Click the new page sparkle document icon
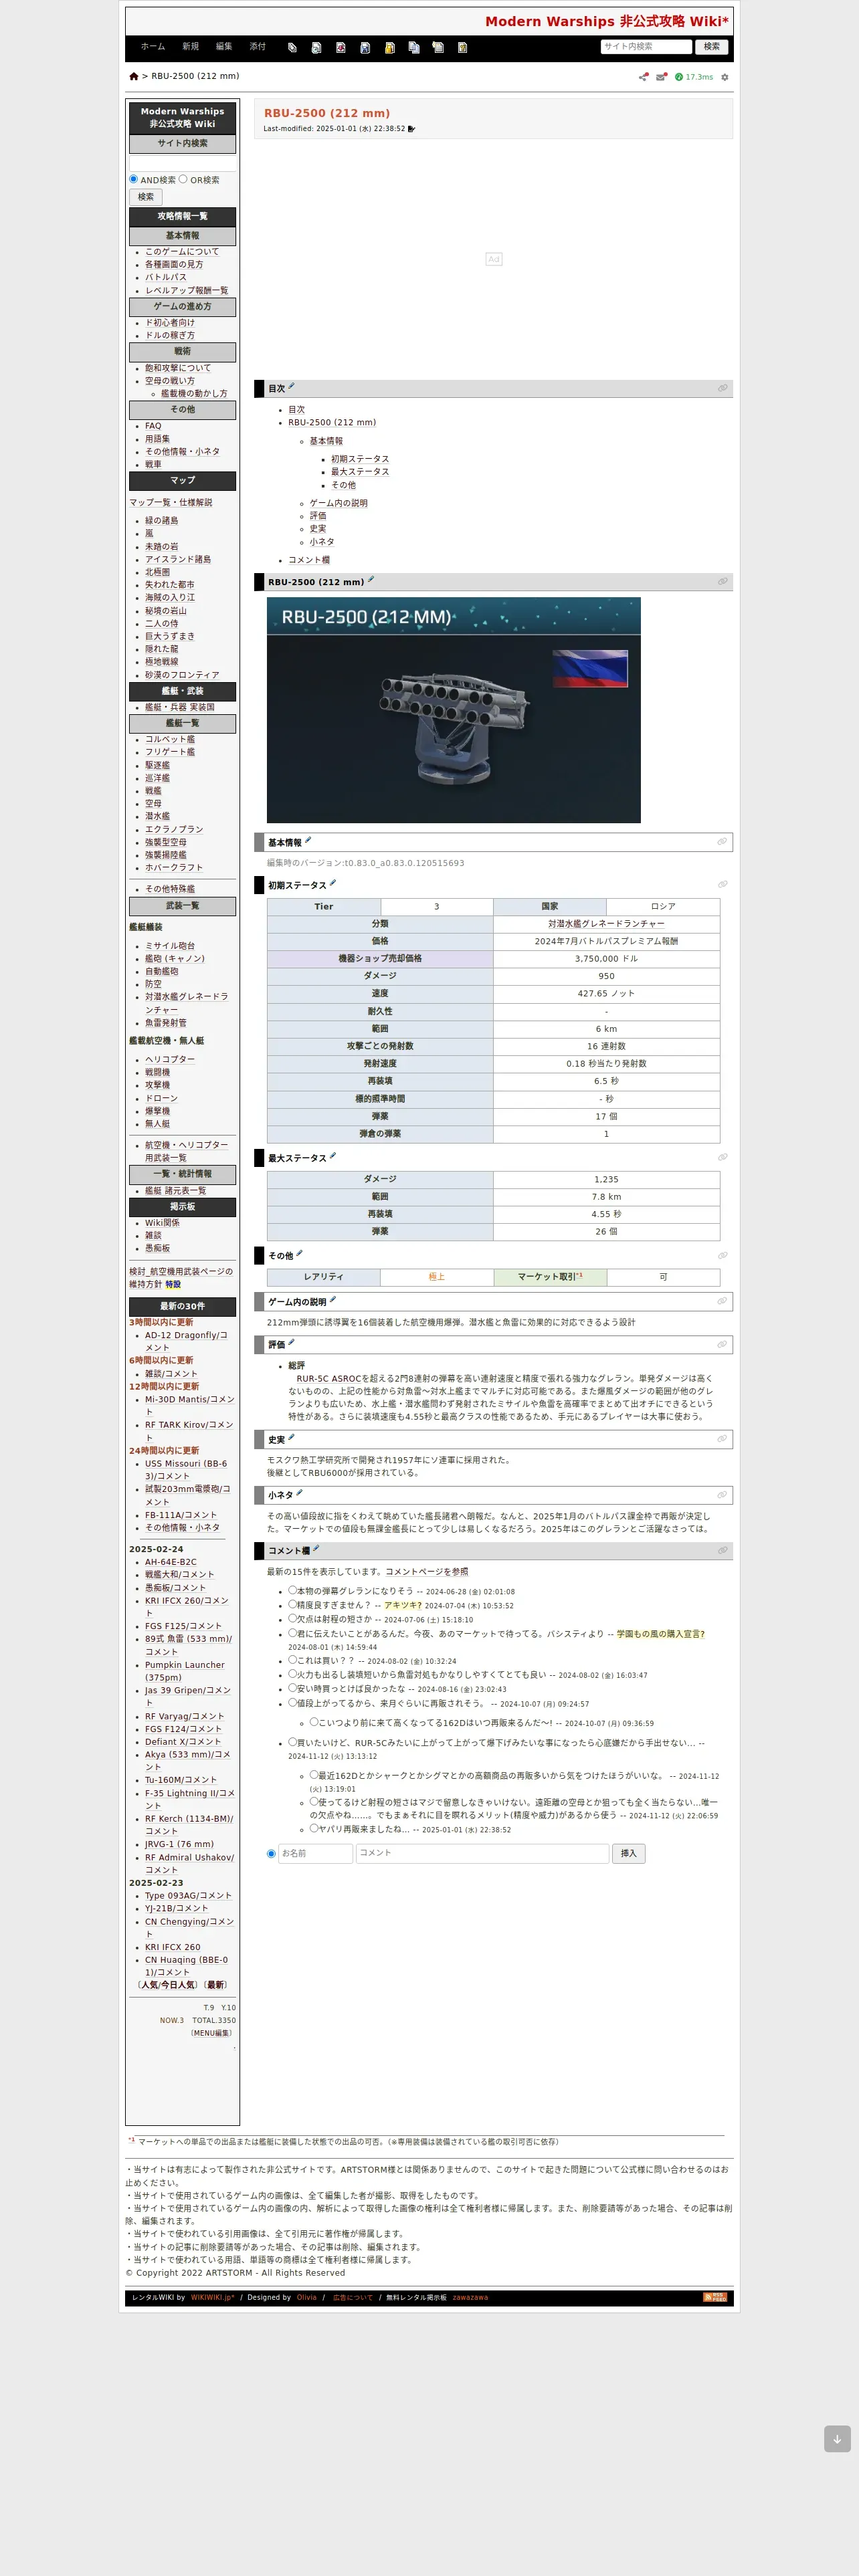Screen dimensions: 859x2576 [438, 47]
